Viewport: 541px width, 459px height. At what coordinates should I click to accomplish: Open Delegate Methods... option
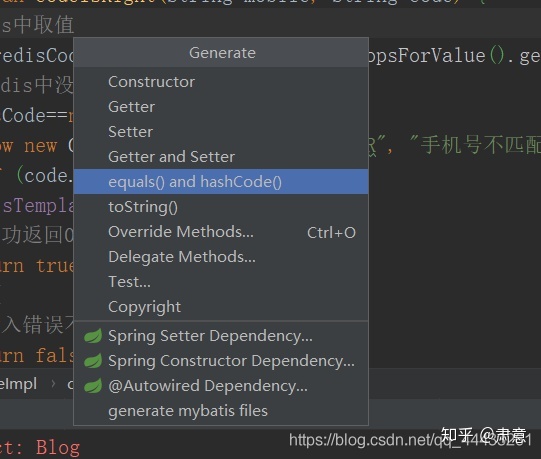[221, 257]
